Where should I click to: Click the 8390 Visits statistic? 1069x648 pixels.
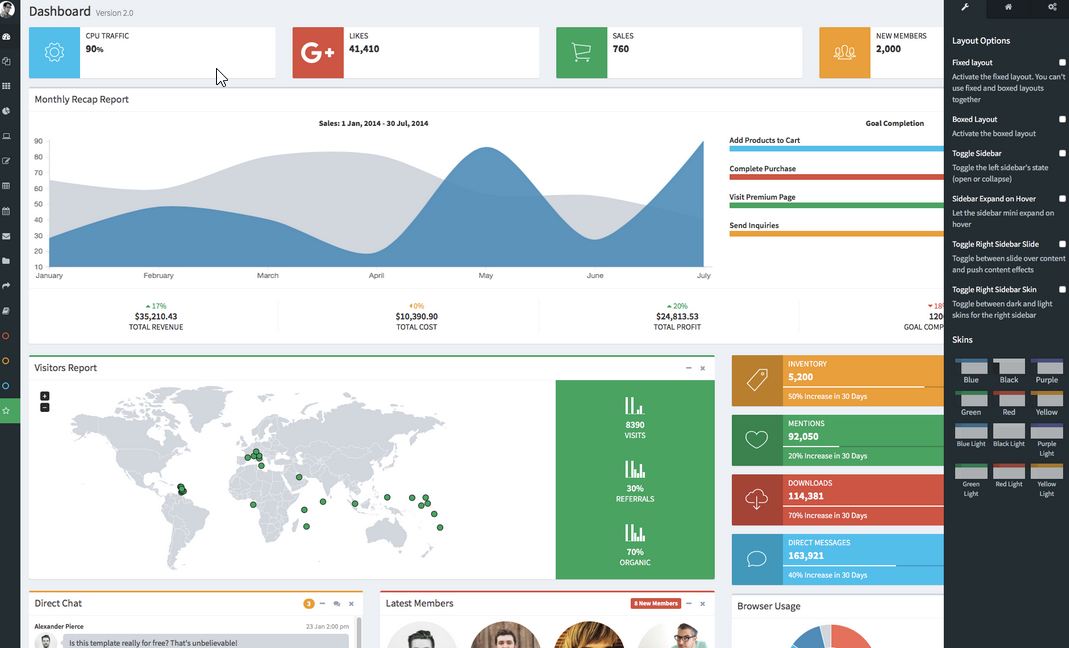[635, 419]
